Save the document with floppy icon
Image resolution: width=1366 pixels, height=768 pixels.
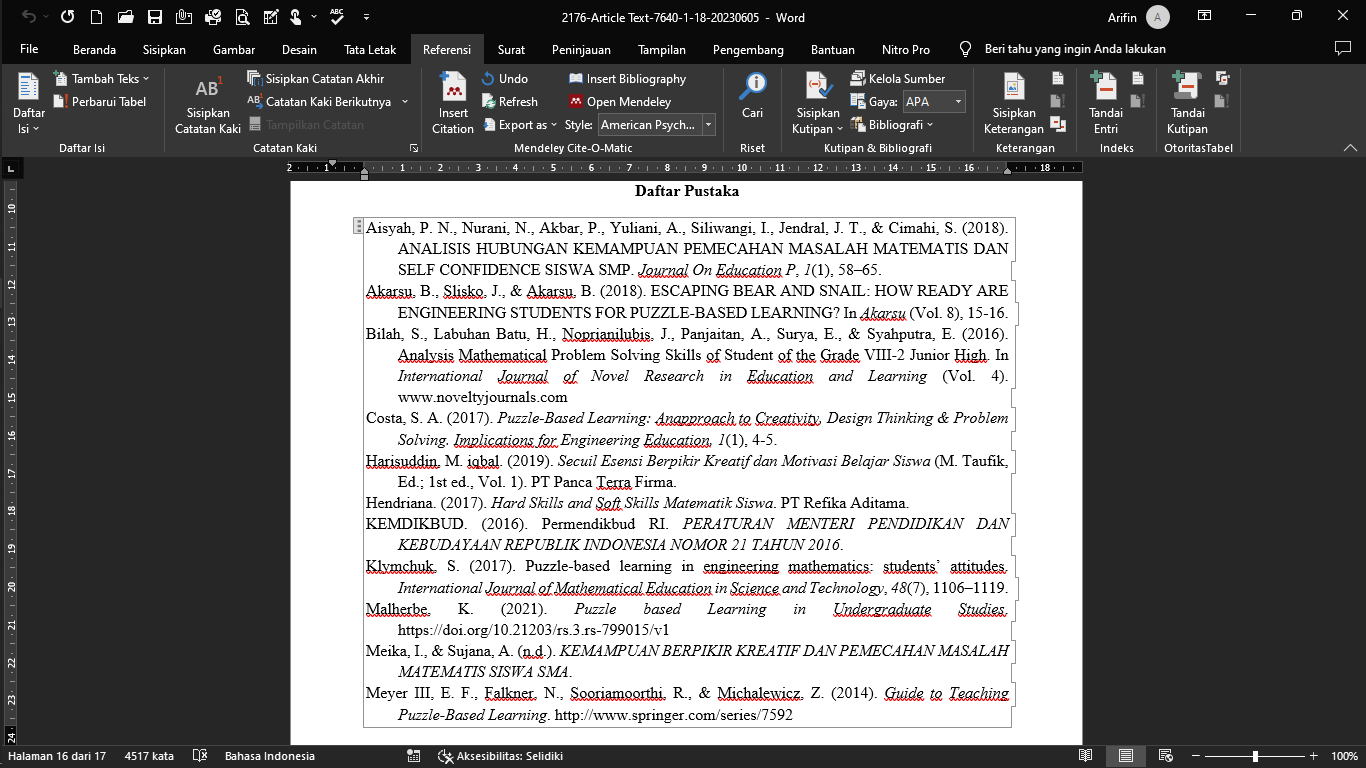tap(154, 17)
